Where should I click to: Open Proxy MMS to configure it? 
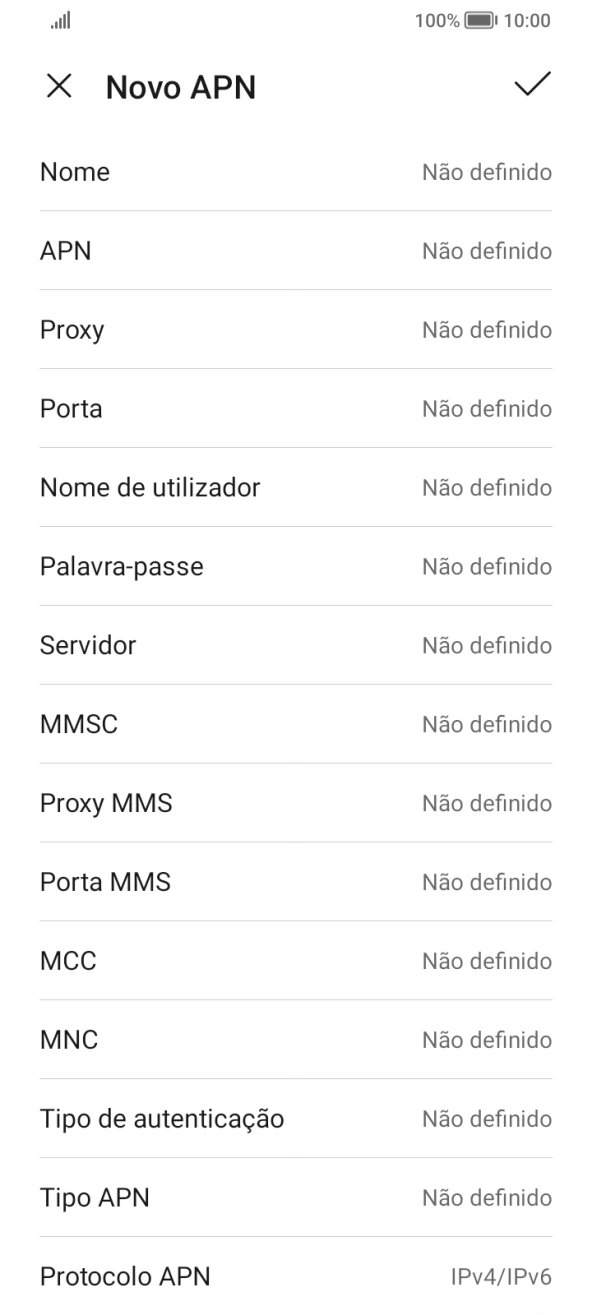(296, 803)
